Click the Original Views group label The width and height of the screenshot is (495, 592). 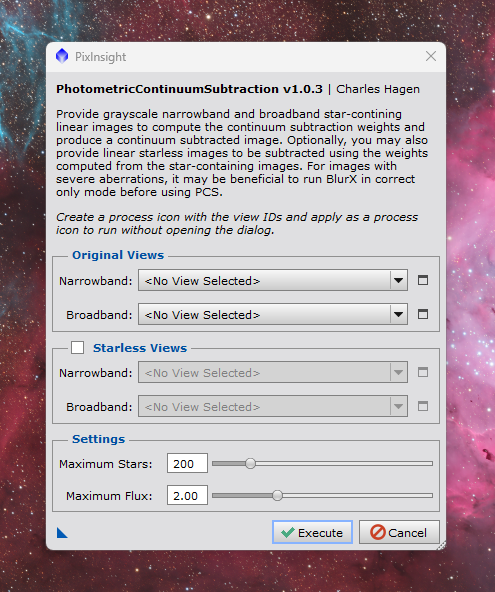point(118,255)
